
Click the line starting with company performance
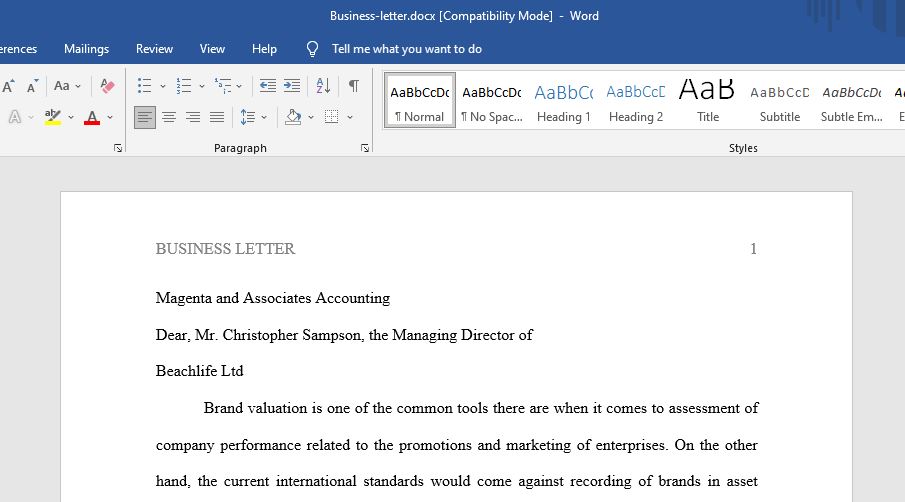(x=457, y=445)
